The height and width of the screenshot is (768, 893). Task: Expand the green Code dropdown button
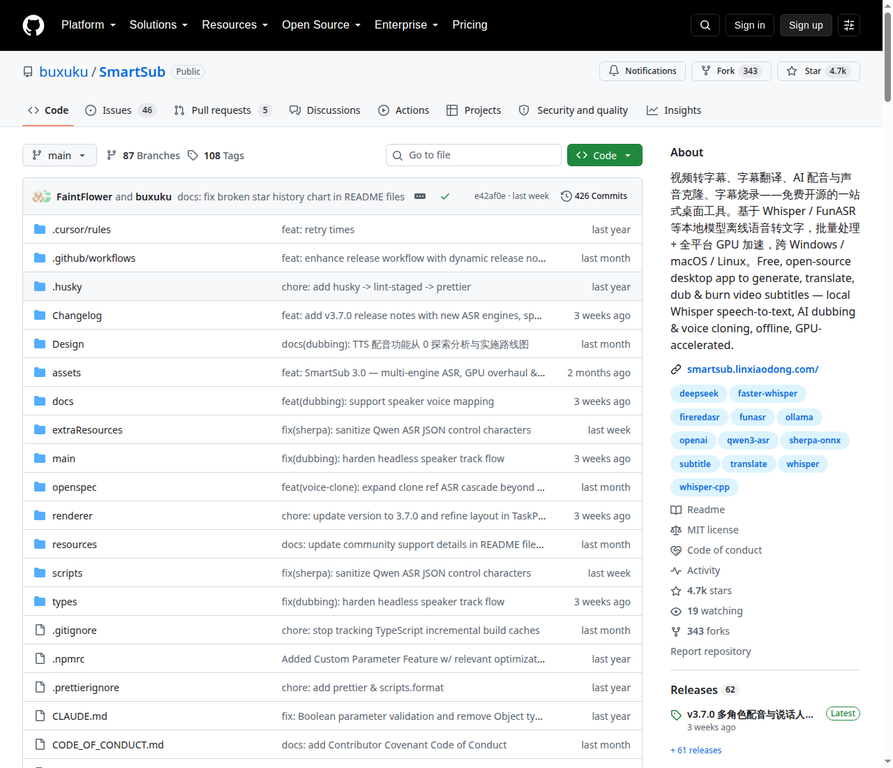[604, 155]
